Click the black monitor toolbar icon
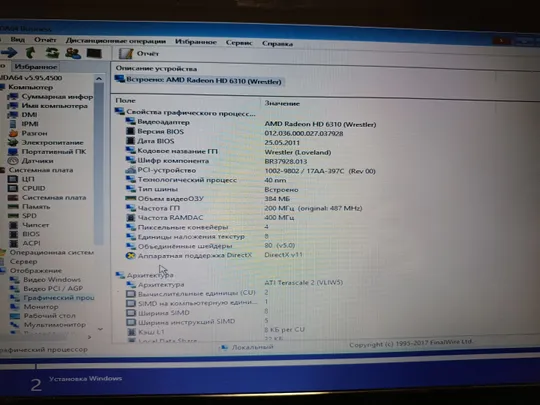Image resolution: width=540 pixels, height=405 pixels. pos(94,54)
